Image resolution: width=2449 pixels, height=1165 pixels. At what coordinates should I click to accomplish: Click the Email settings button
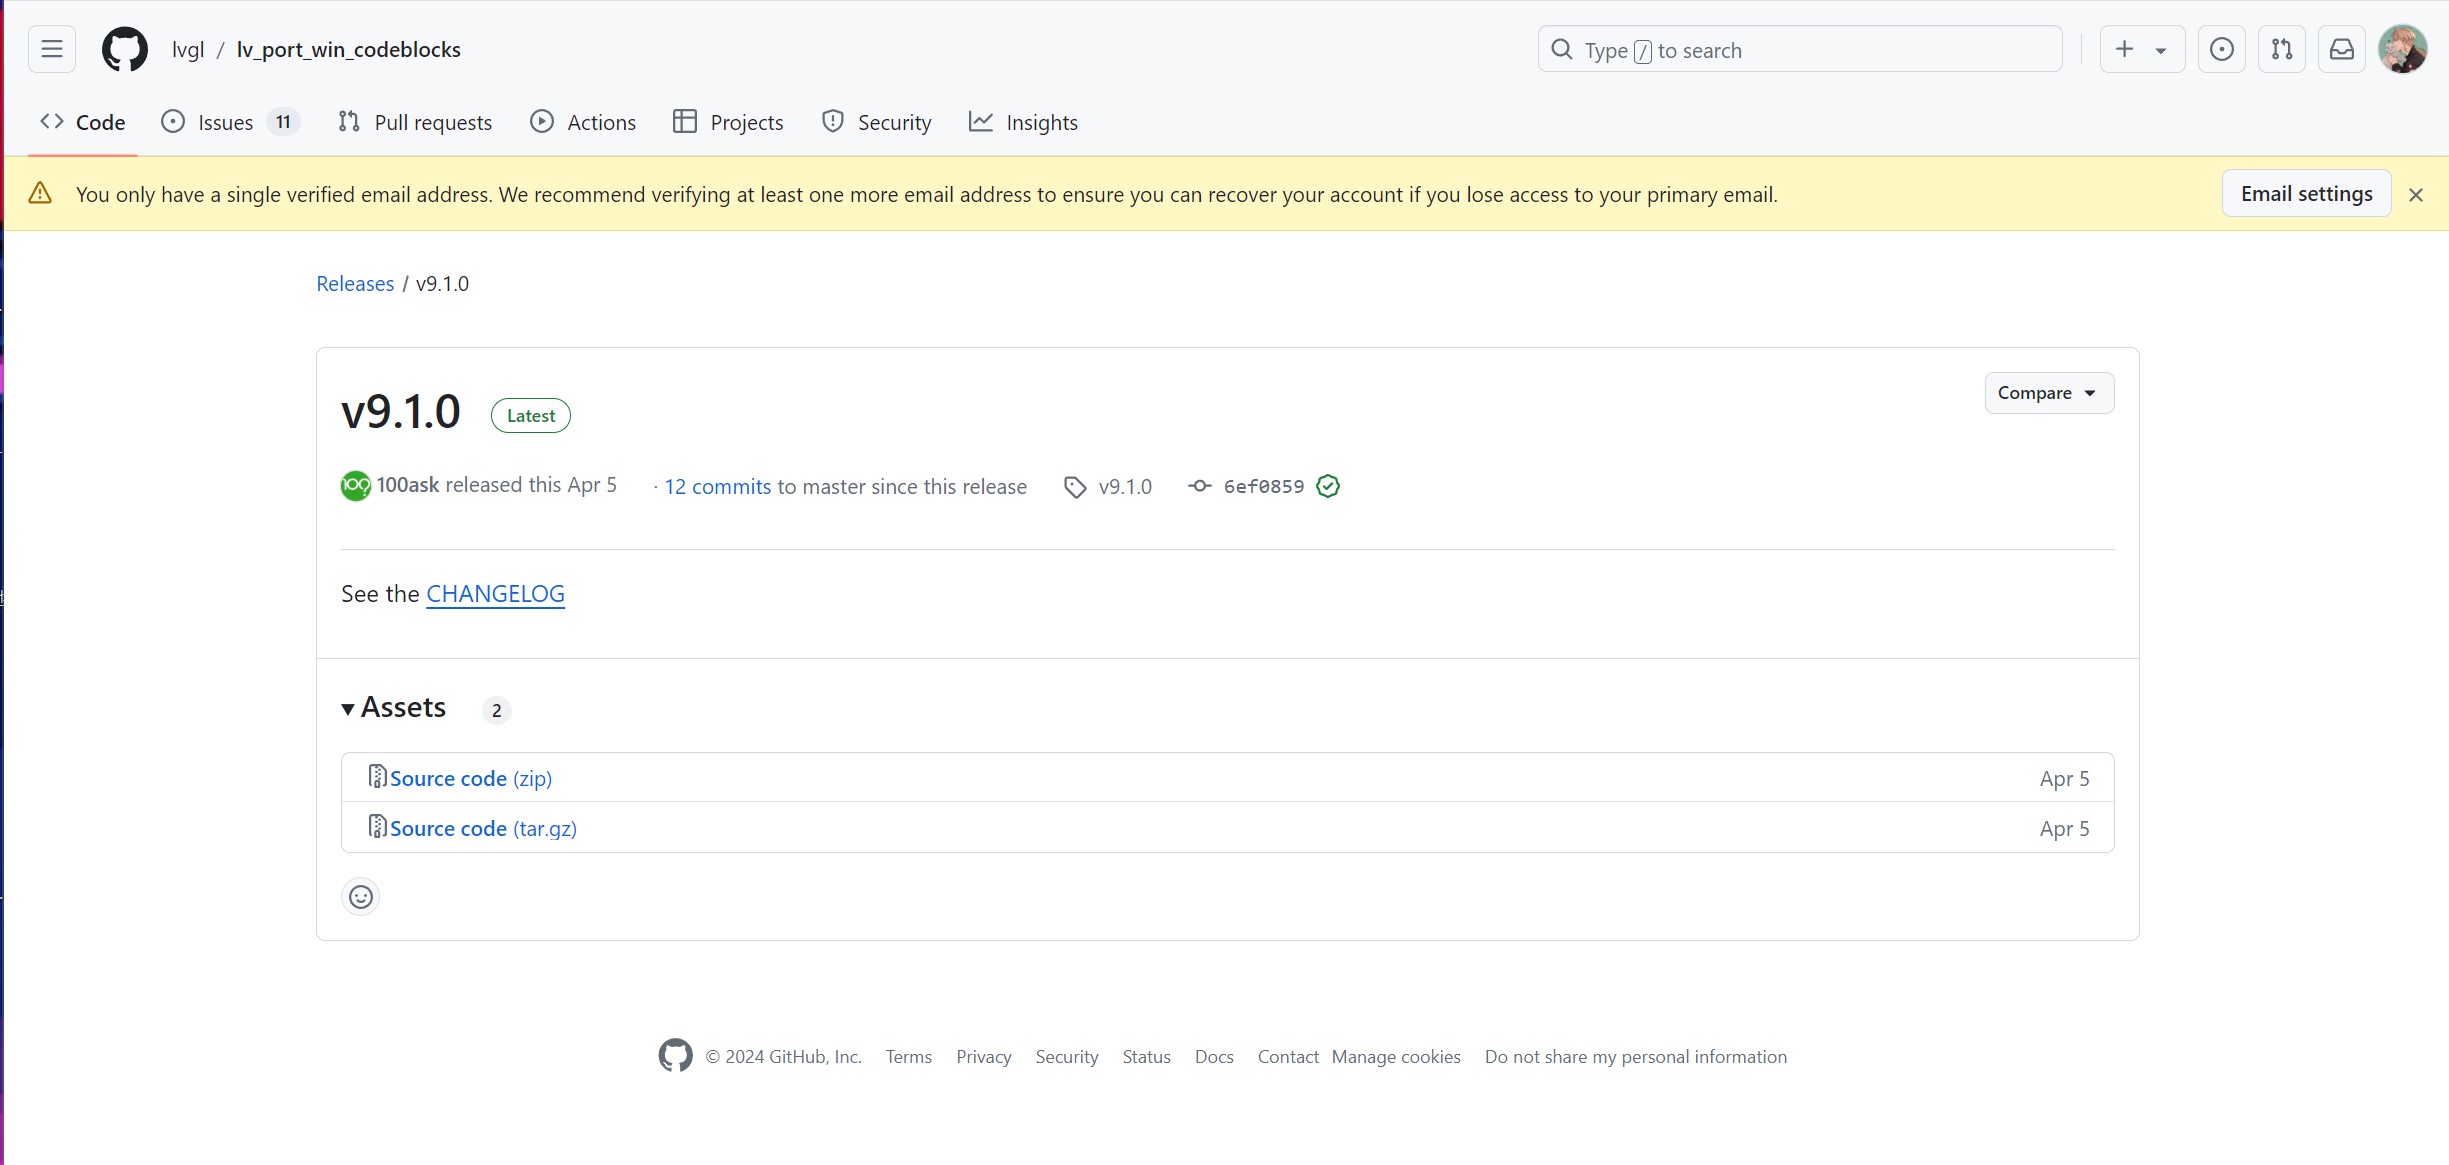(2306, 194)
